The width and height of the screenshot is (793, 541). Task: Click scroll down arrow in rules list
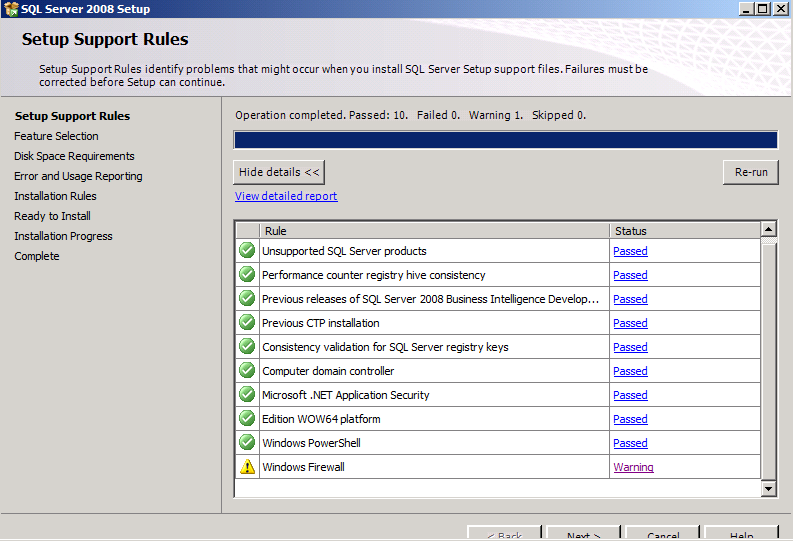point(768,489)
